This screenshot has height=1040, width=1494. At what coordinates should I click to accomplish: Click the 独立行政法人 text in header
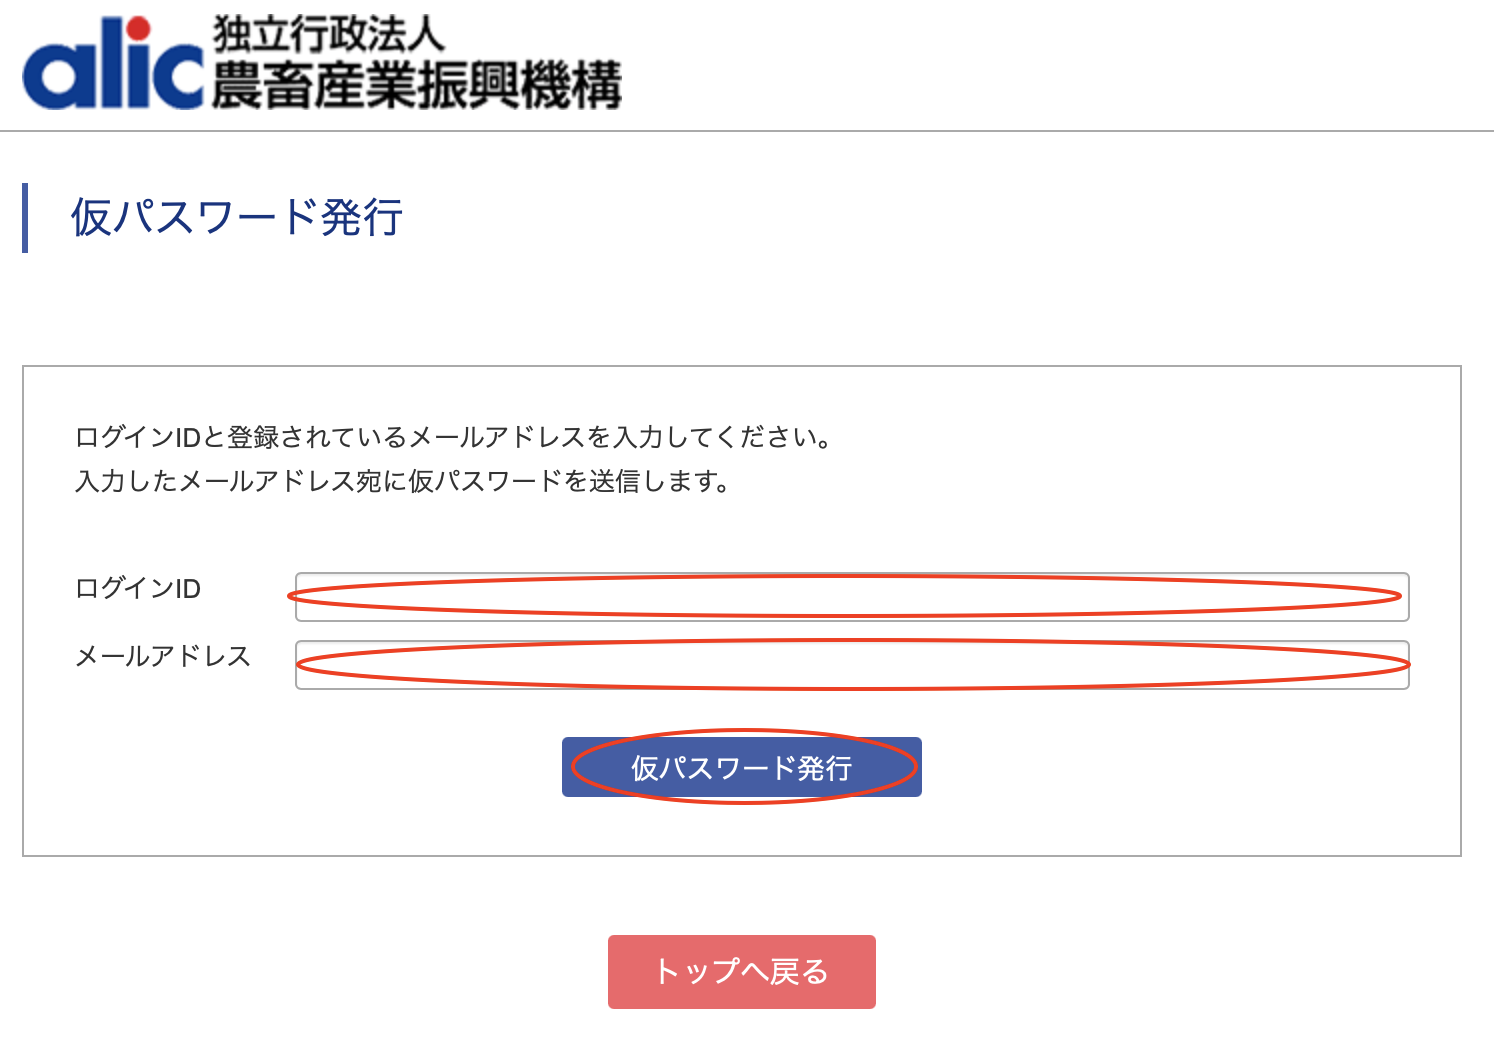[328, 34]
